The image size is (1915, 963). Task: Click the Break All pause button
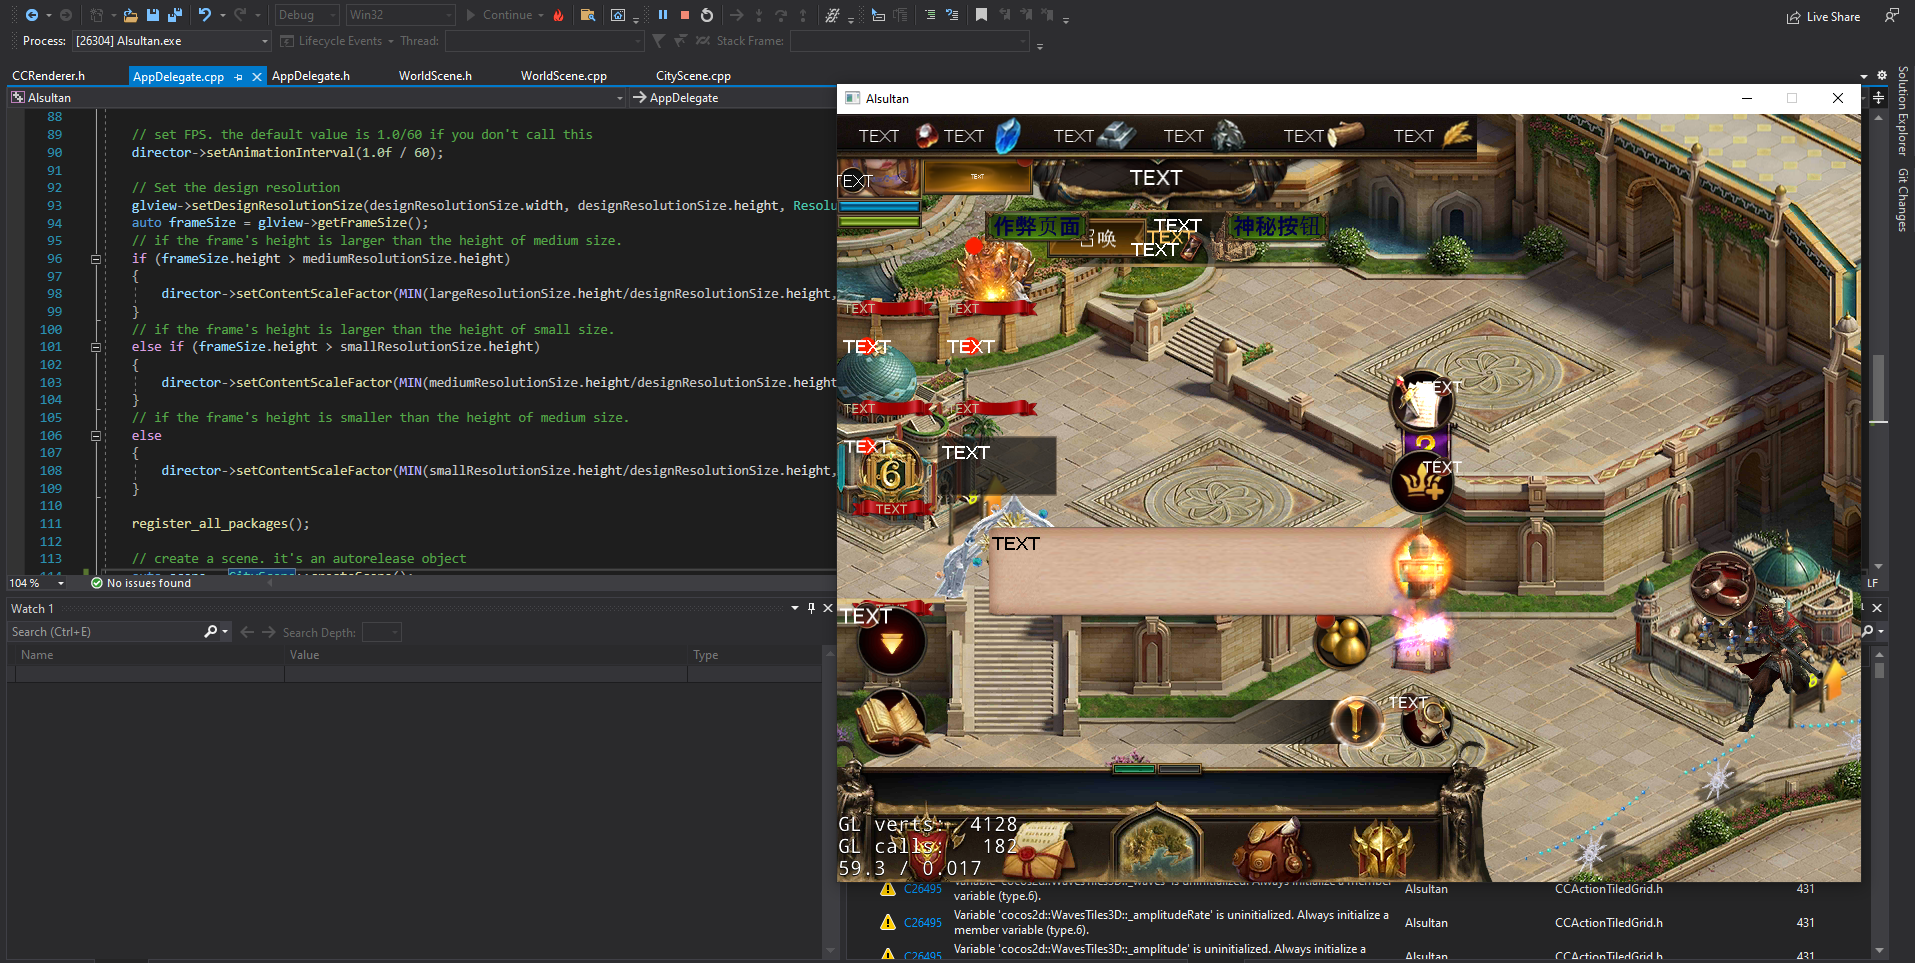coord(662,15)
